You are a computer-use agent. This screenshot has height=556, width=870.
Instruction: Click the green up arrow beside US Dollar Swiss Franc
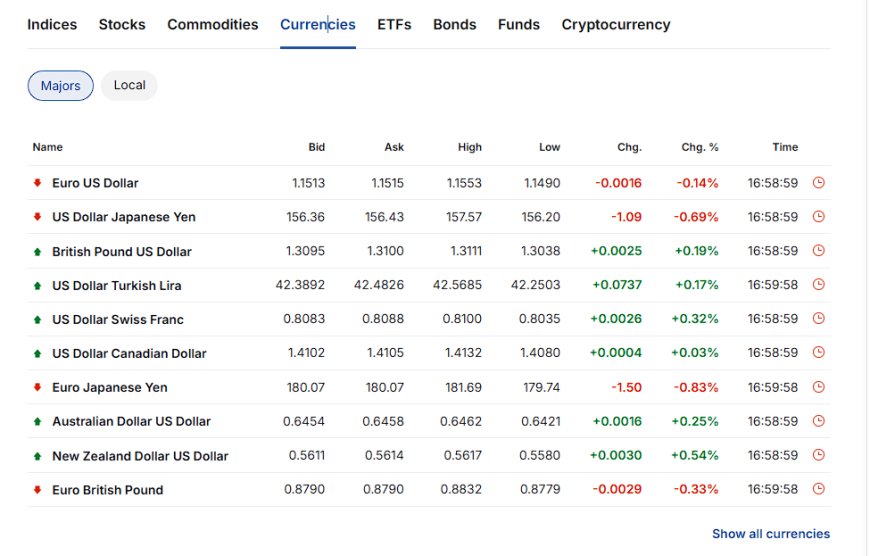click(37, 320)
